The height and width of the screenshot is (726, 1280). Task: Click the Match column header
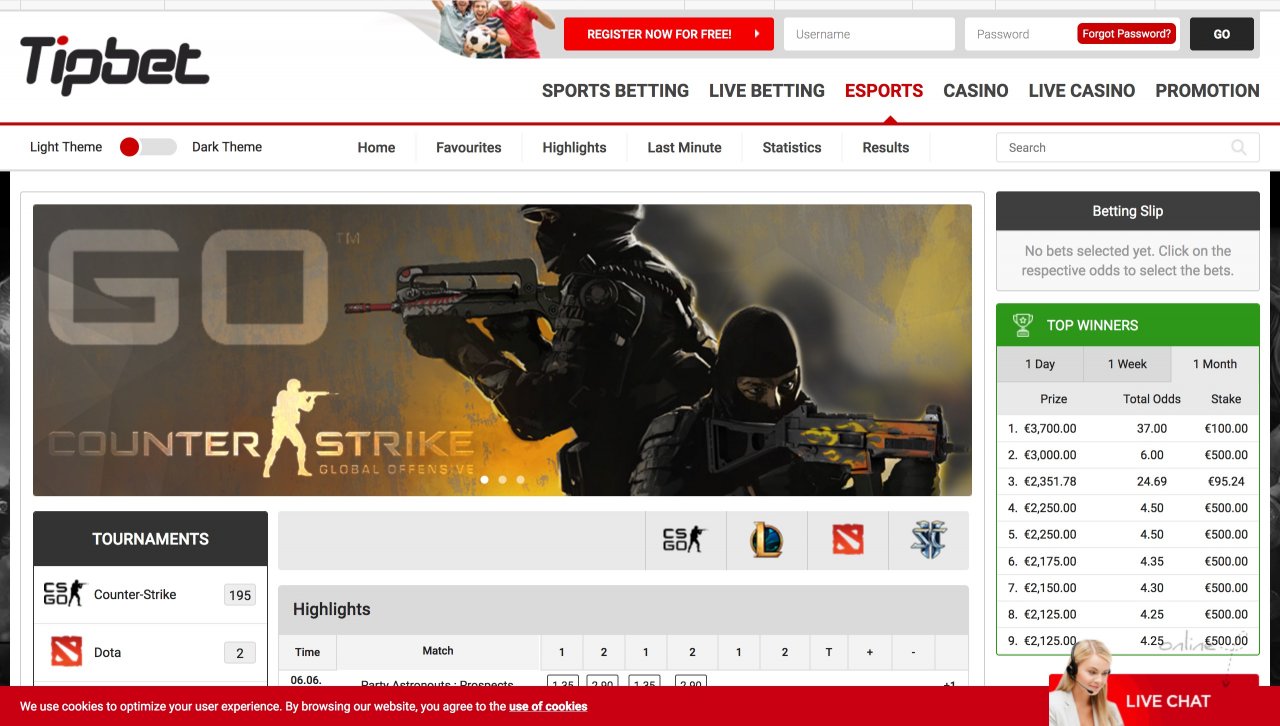[438, 651]
